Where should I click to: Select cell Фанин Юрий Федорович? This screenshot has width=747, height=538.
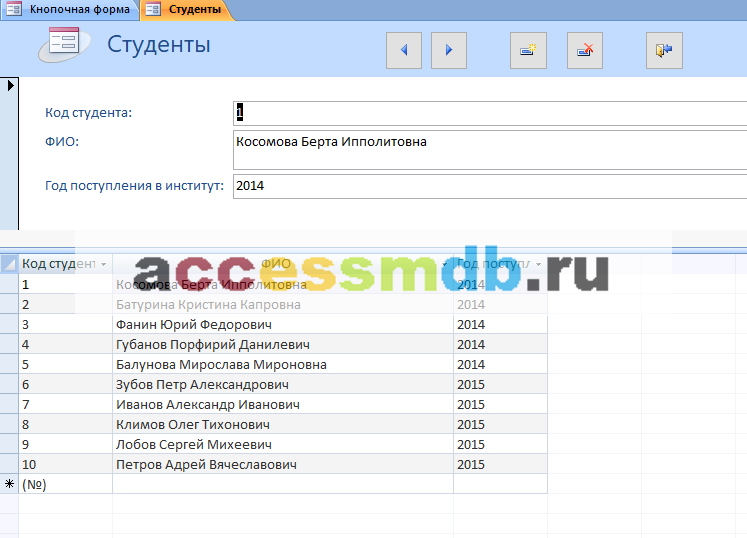tap(283, 325)
